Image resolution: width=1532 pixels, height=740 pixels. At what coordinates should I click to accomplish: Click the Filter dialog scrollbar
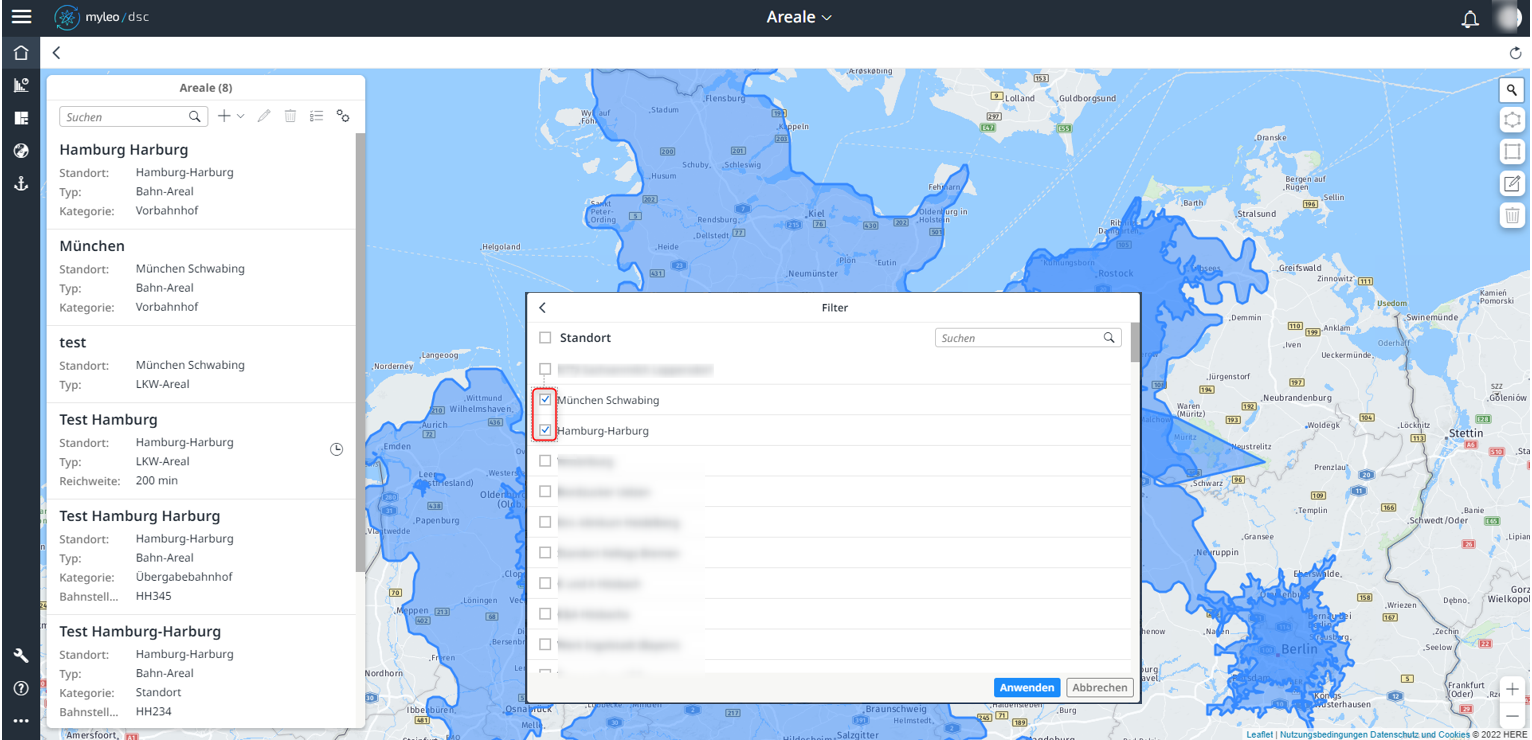pos(1135,342)
